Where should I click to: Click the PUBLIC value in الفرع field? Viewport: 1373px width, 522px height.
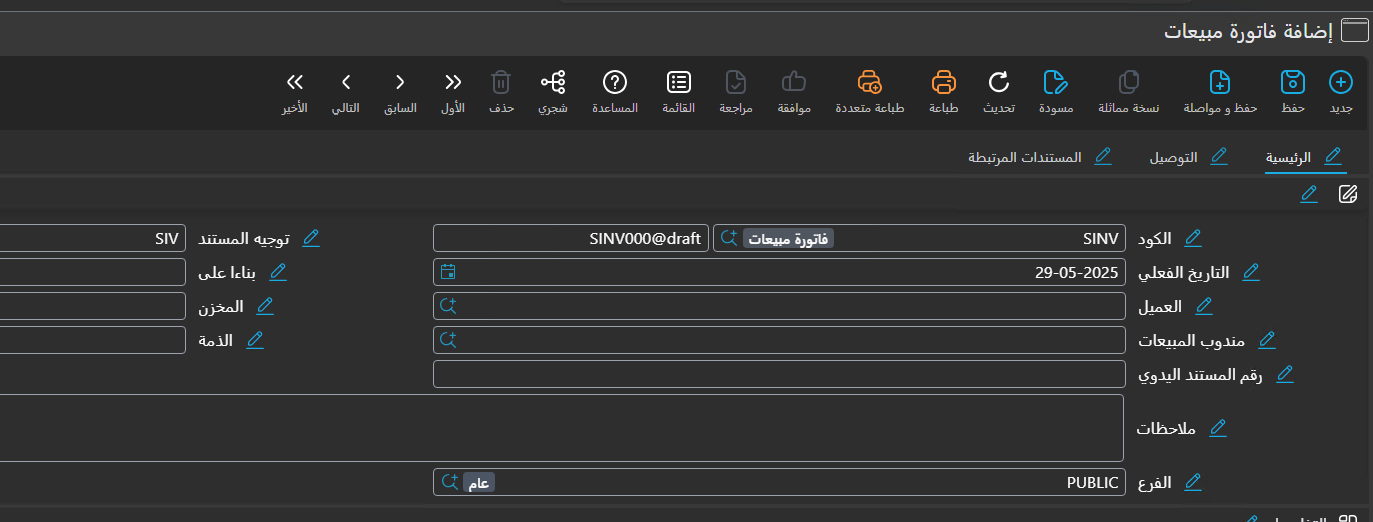tap(1092, 482)
